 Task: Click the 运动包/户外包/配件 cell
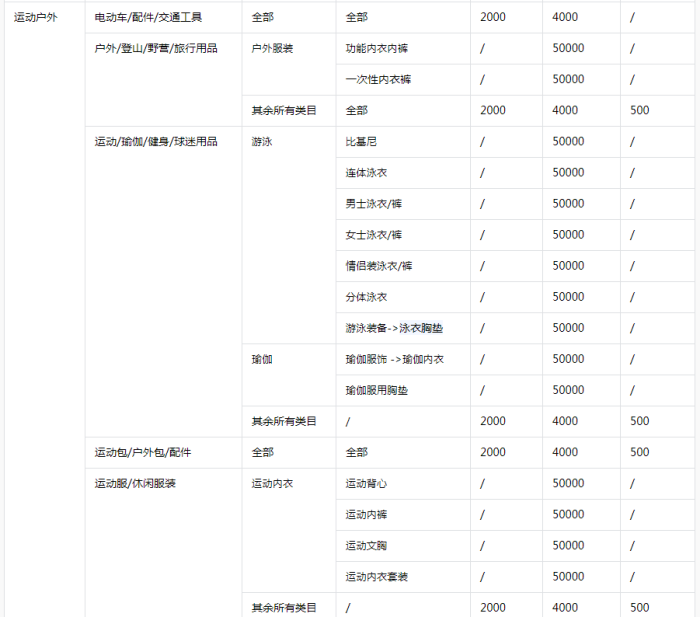[x=142, y=452]
